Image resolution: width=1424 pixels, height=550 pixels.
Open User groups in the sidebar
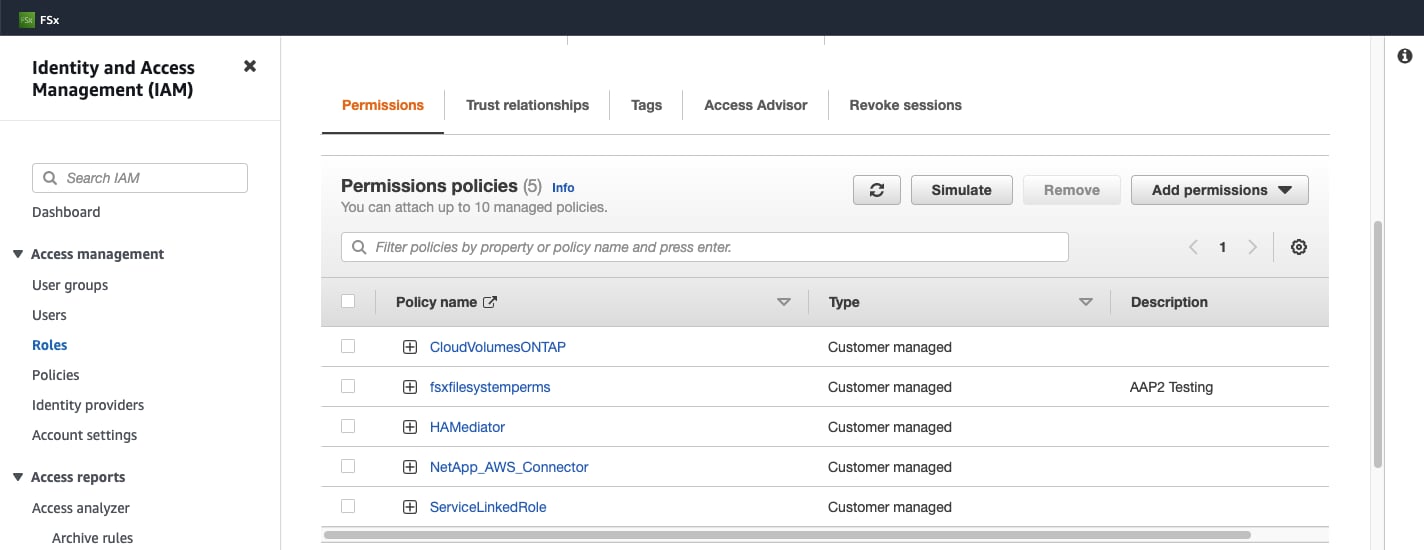tap(70, 285)
